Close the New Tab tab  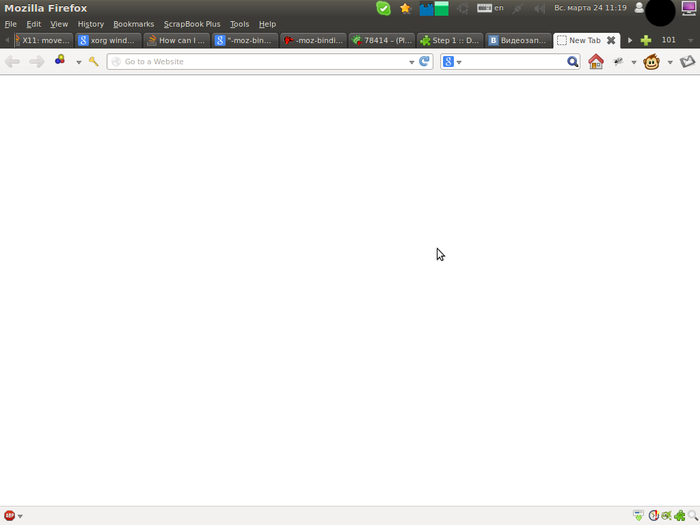point(611,40)
